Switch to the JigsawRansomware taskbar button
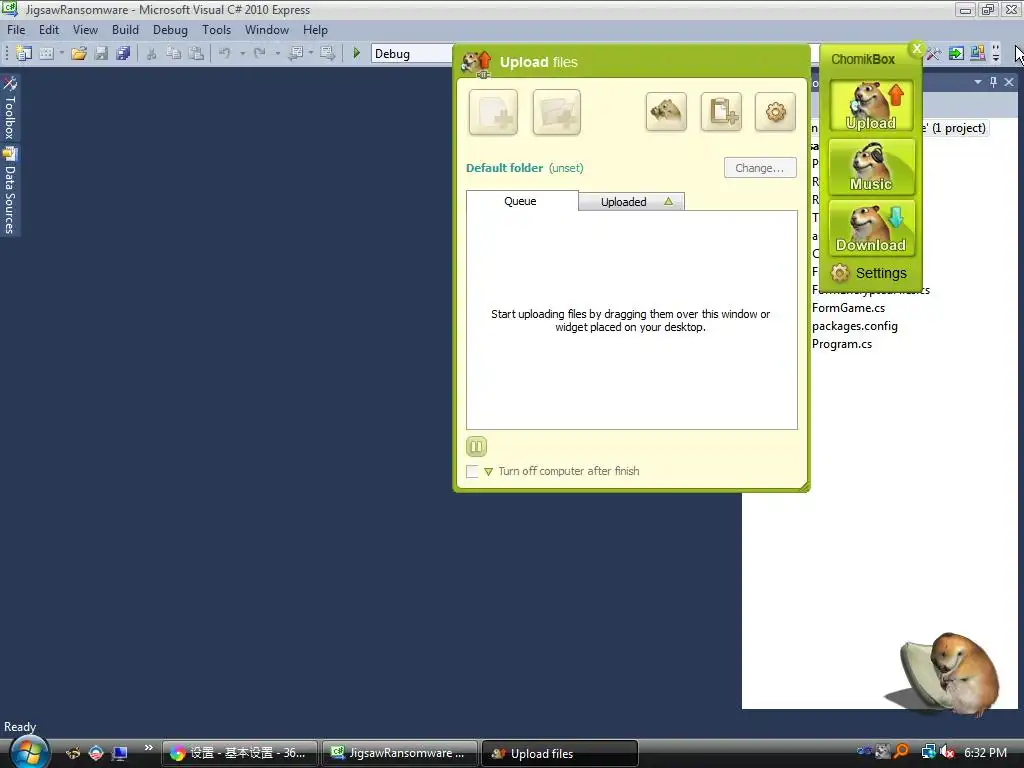 pos(399,753)
